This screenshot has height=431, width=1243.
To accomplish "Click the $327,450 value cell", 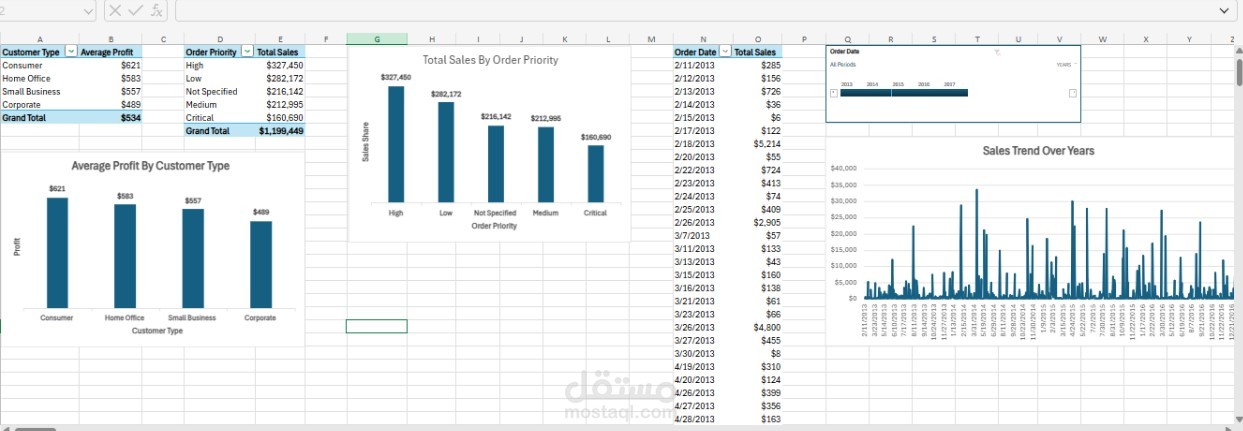I will coord(279,65).
